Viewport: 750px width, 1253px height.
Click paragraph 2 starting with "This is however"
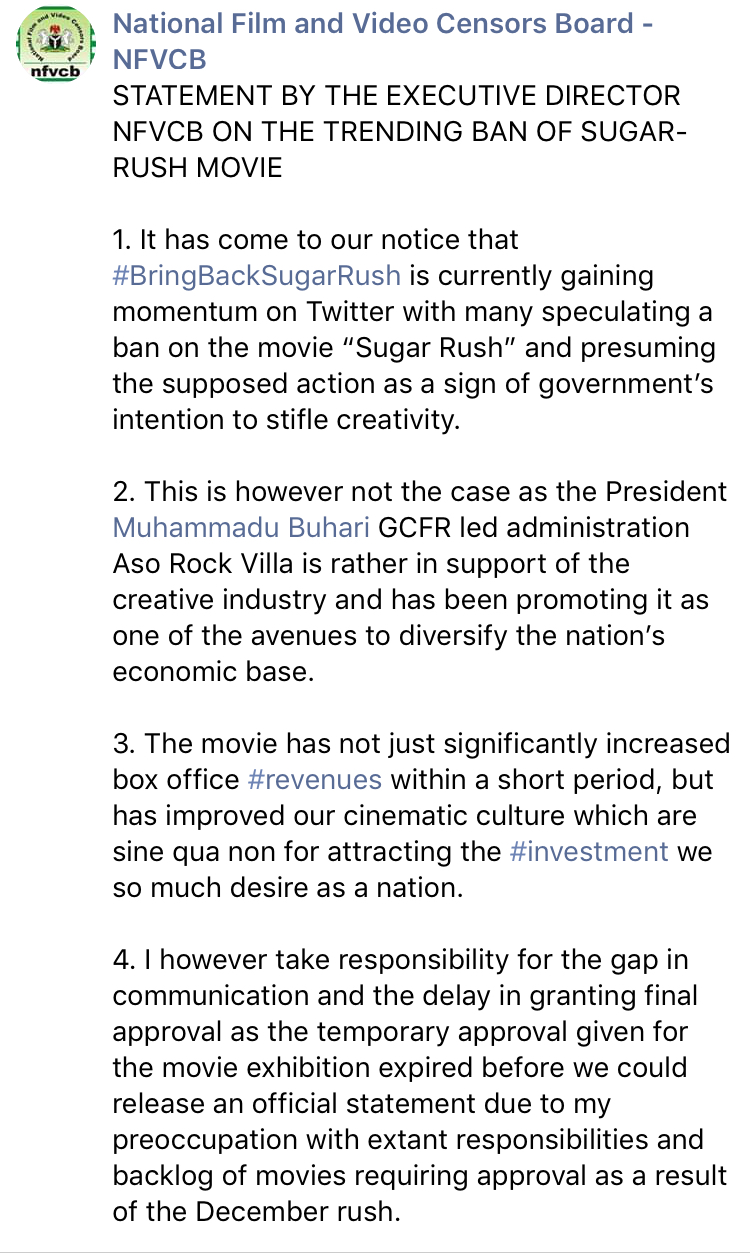click(x=419, y=581)
